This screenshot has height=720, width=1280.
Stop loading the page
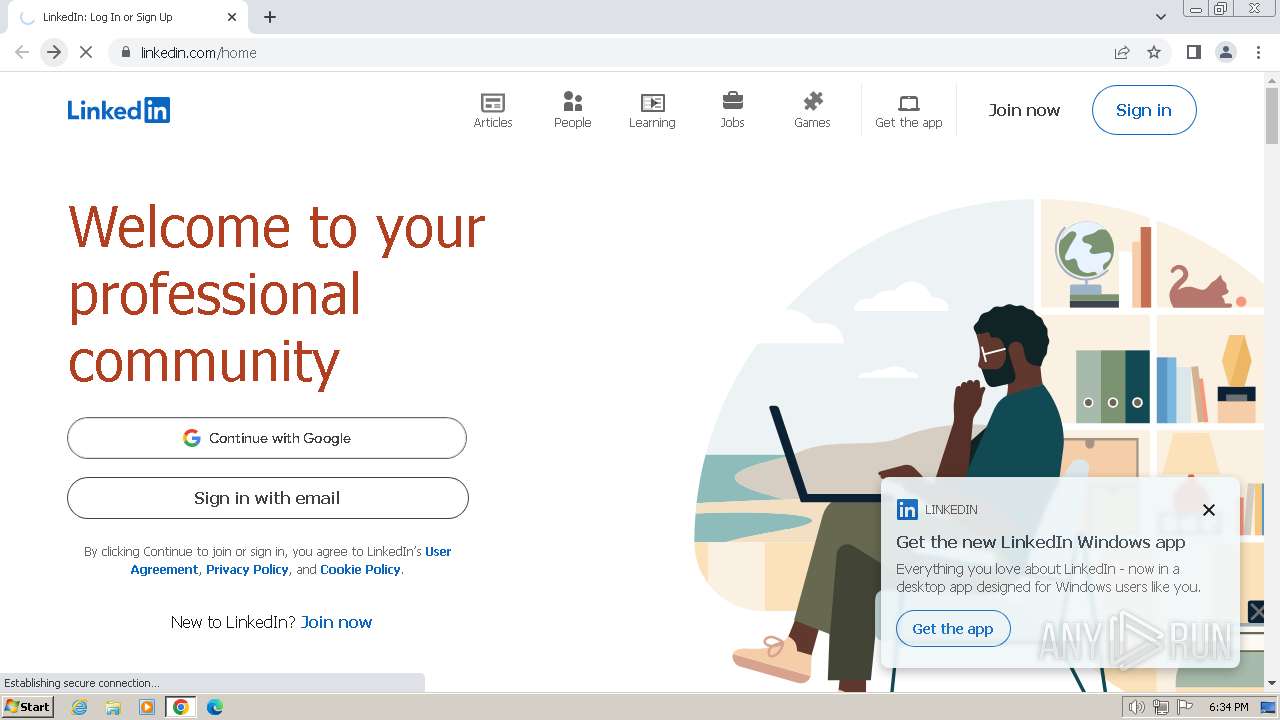tap(86, 52)
